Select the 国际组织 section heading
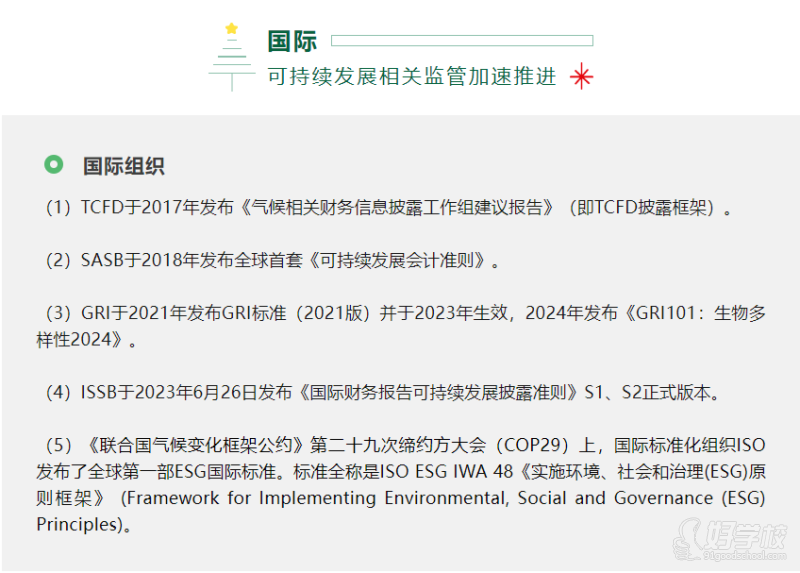 123,166
